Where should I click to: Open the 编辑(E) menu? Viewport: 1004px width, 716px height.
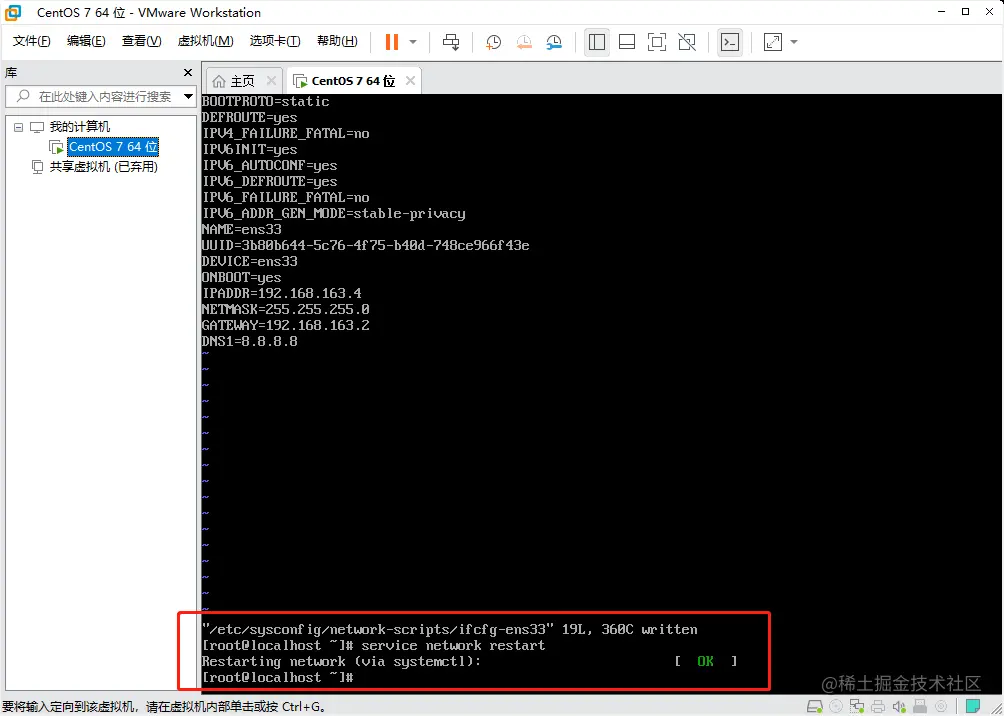coord(86,42)
